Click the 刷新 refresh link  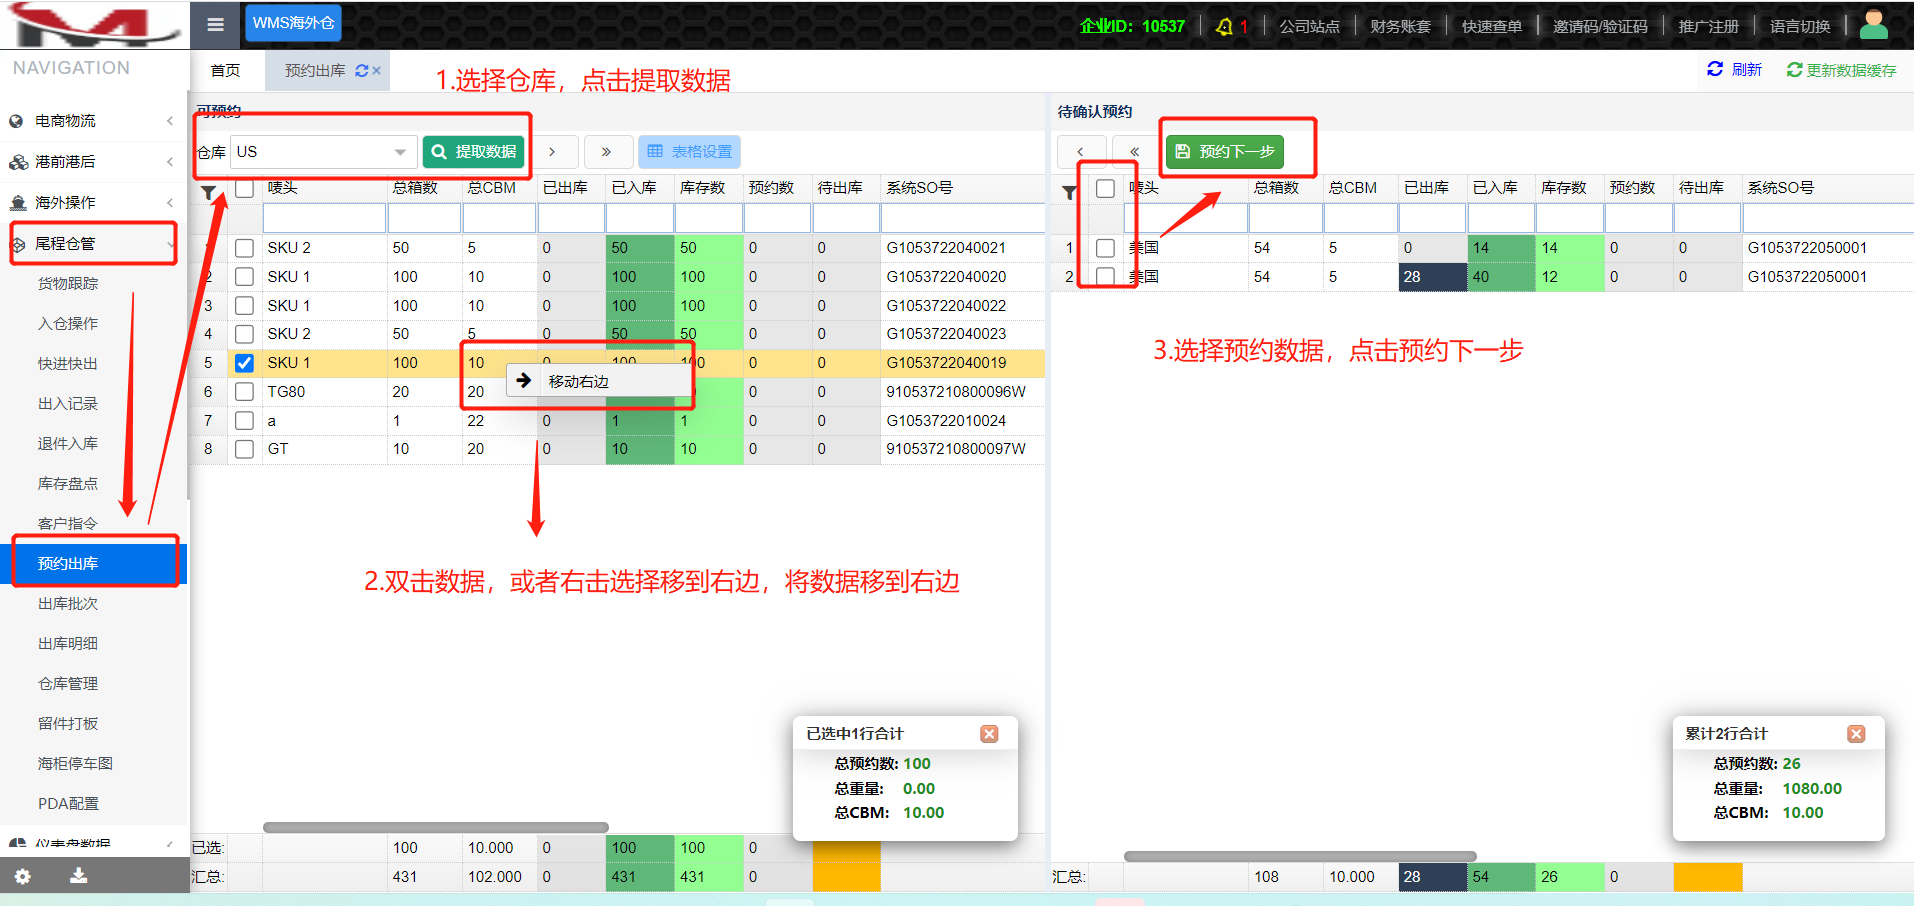1735,69
